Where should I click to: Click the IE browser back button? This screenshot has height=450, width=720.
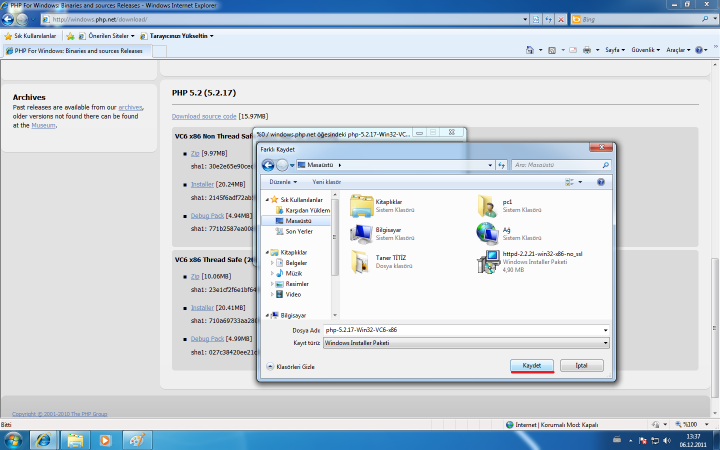point(8,19)
